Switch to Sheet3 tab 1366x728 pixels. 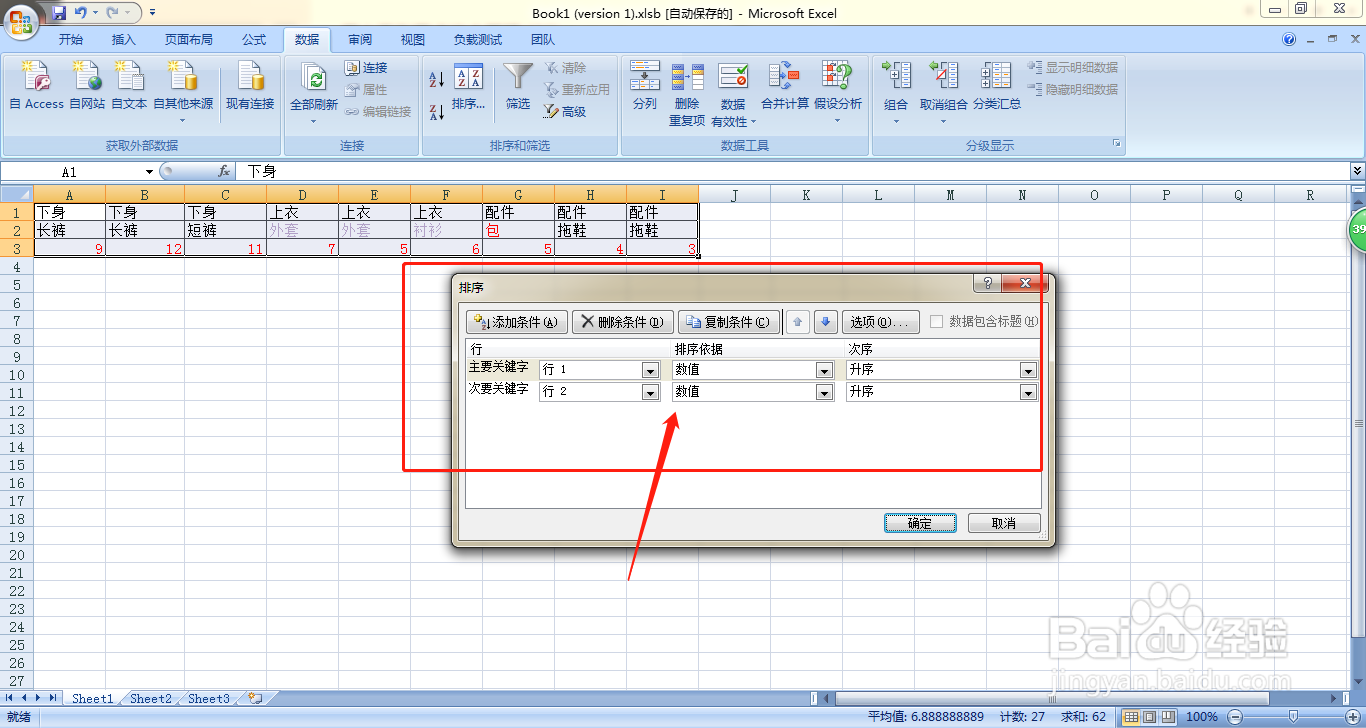tap(209, 698)
